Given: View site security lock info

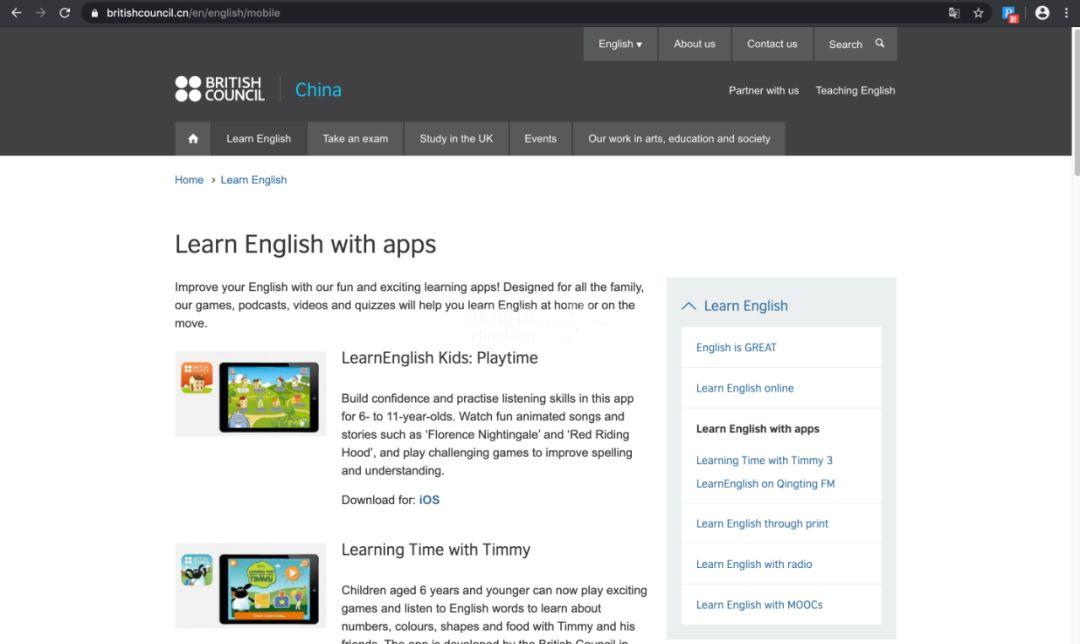Looking at the screenshot, I should click(94, 13).
